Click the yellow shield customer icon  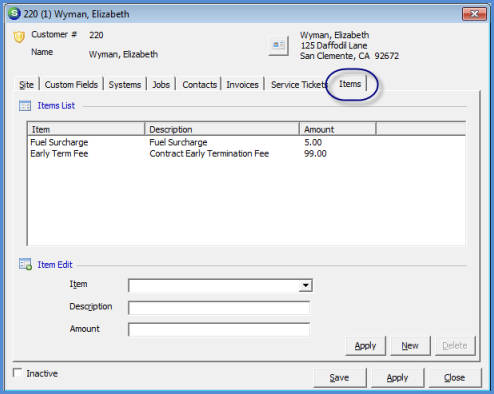click(19, 37)
